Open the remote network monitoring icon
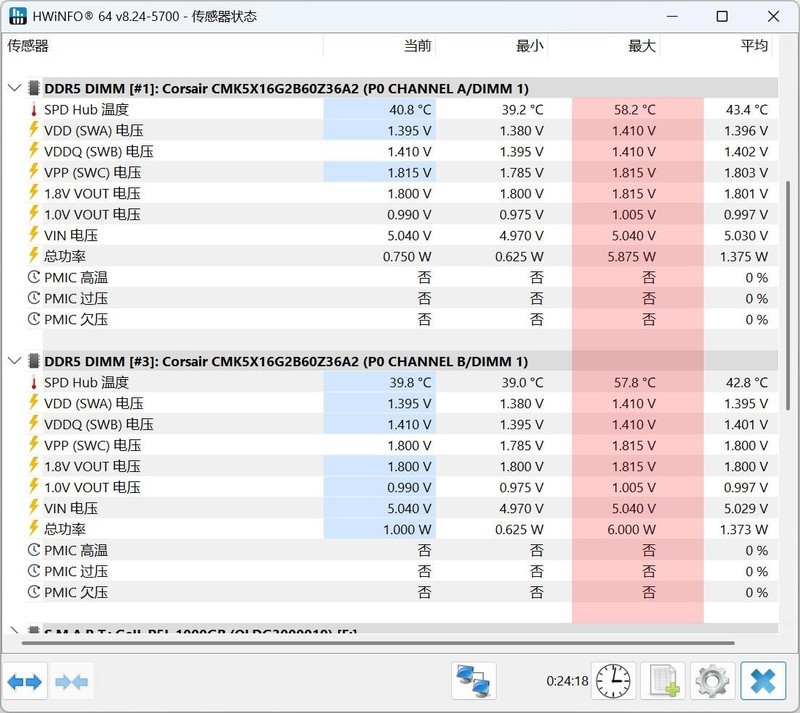 click(474, 681)
